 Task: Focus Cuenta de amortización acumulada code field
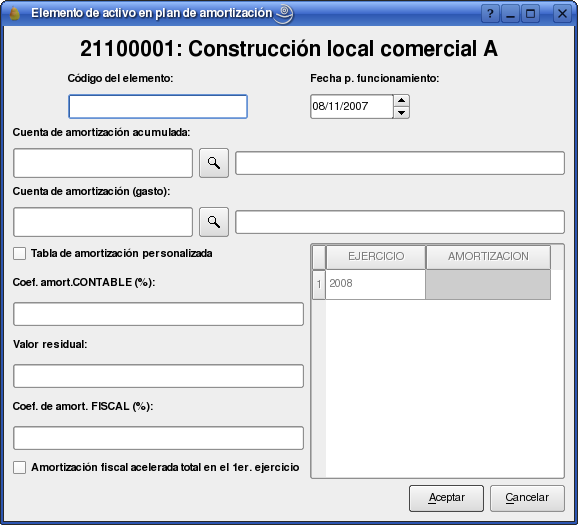[103, 163]
